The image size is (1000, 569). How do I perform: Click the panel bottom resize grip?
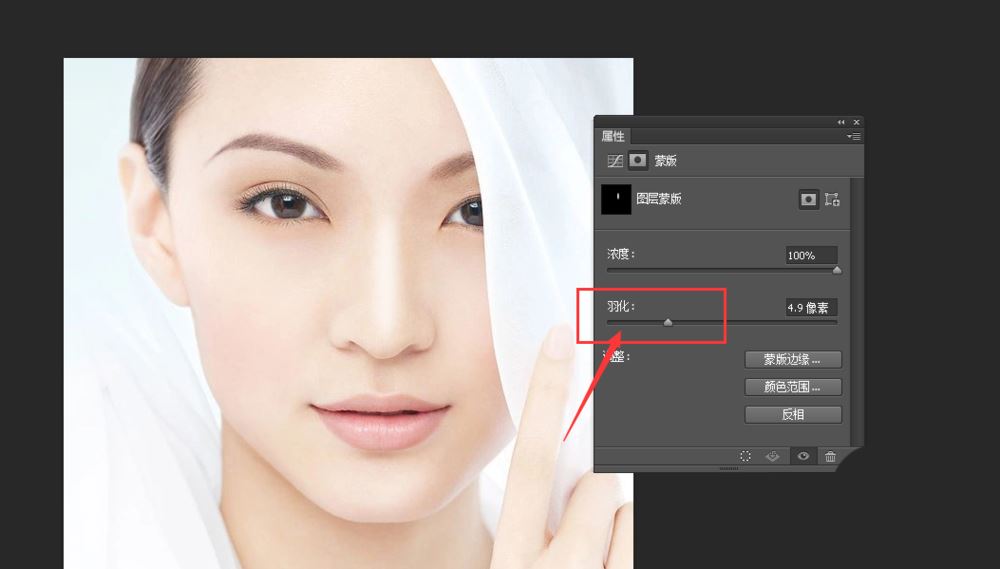(729, 469)
